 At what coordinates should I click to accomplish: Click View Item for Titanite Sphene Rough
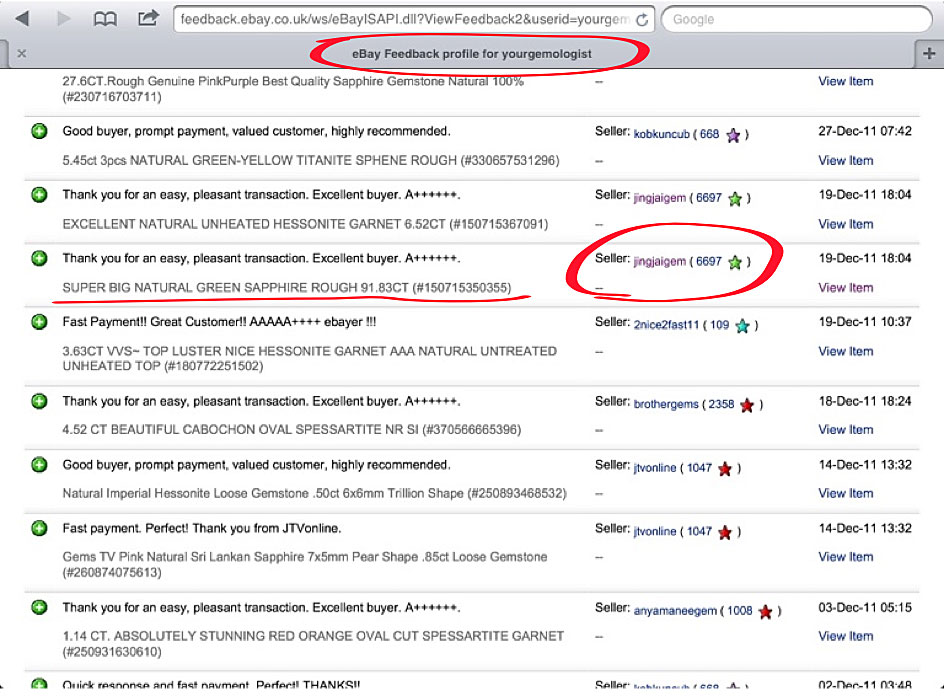coord(845,161)
